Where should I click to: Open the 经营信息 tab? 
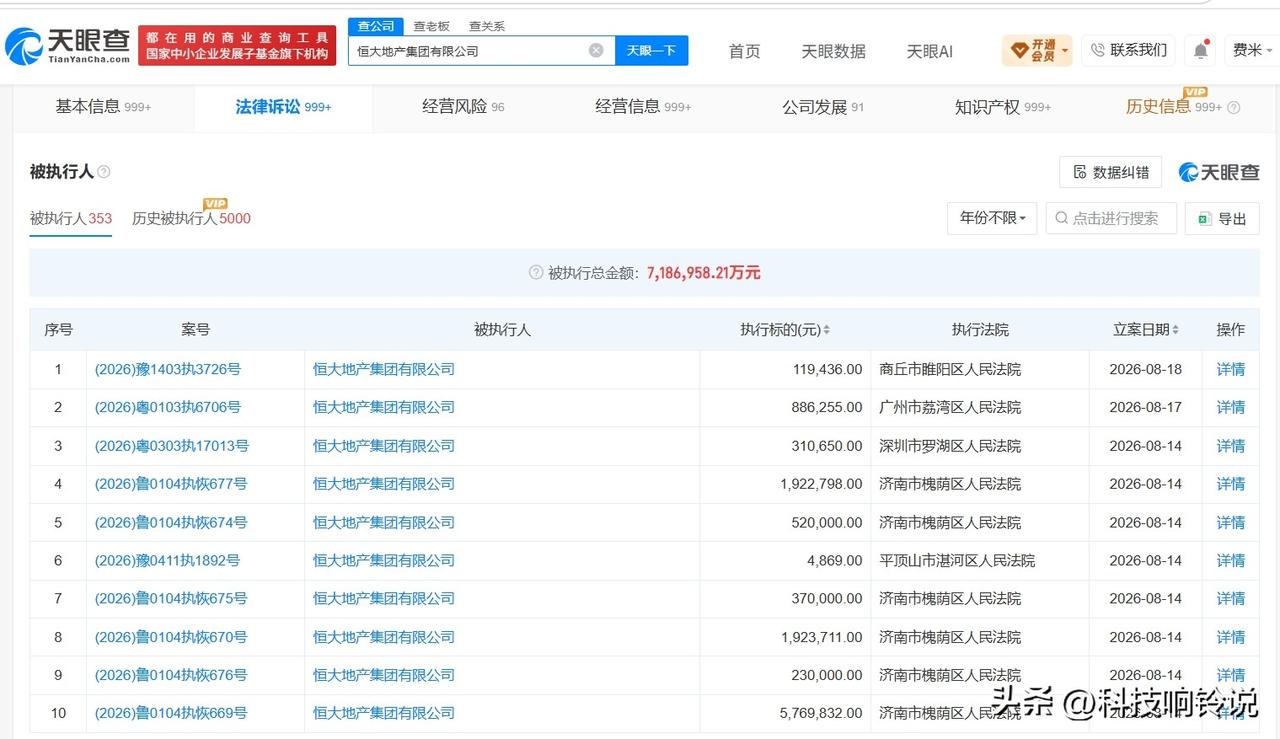click(x=643, y=107)
